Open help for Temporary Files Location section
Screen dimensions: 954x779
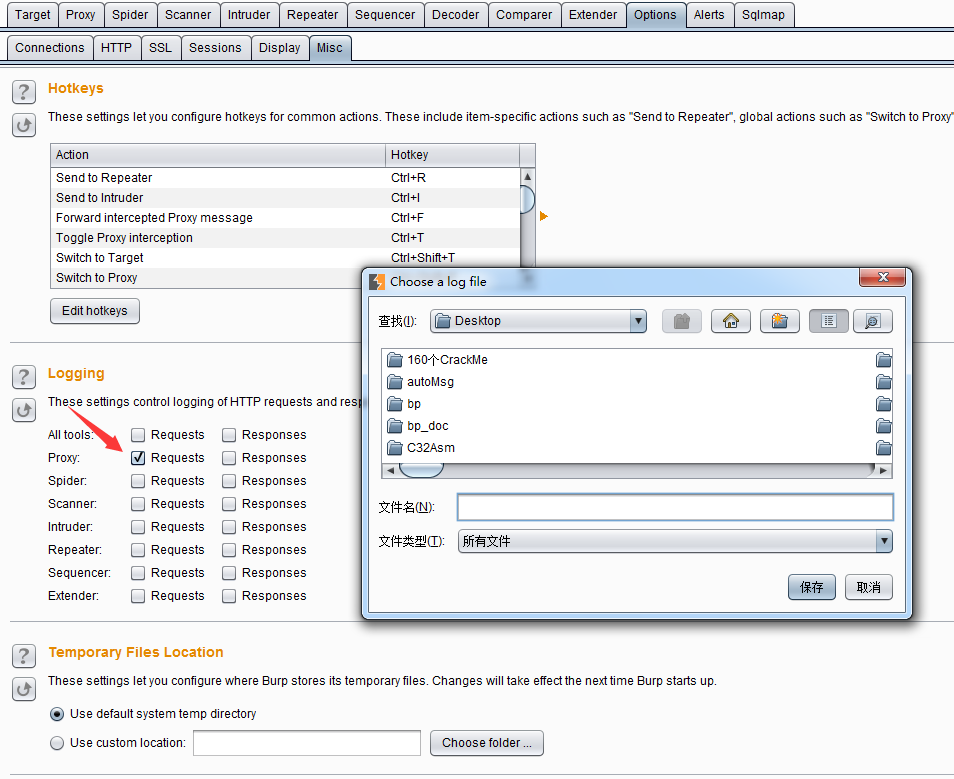[24, 656]
